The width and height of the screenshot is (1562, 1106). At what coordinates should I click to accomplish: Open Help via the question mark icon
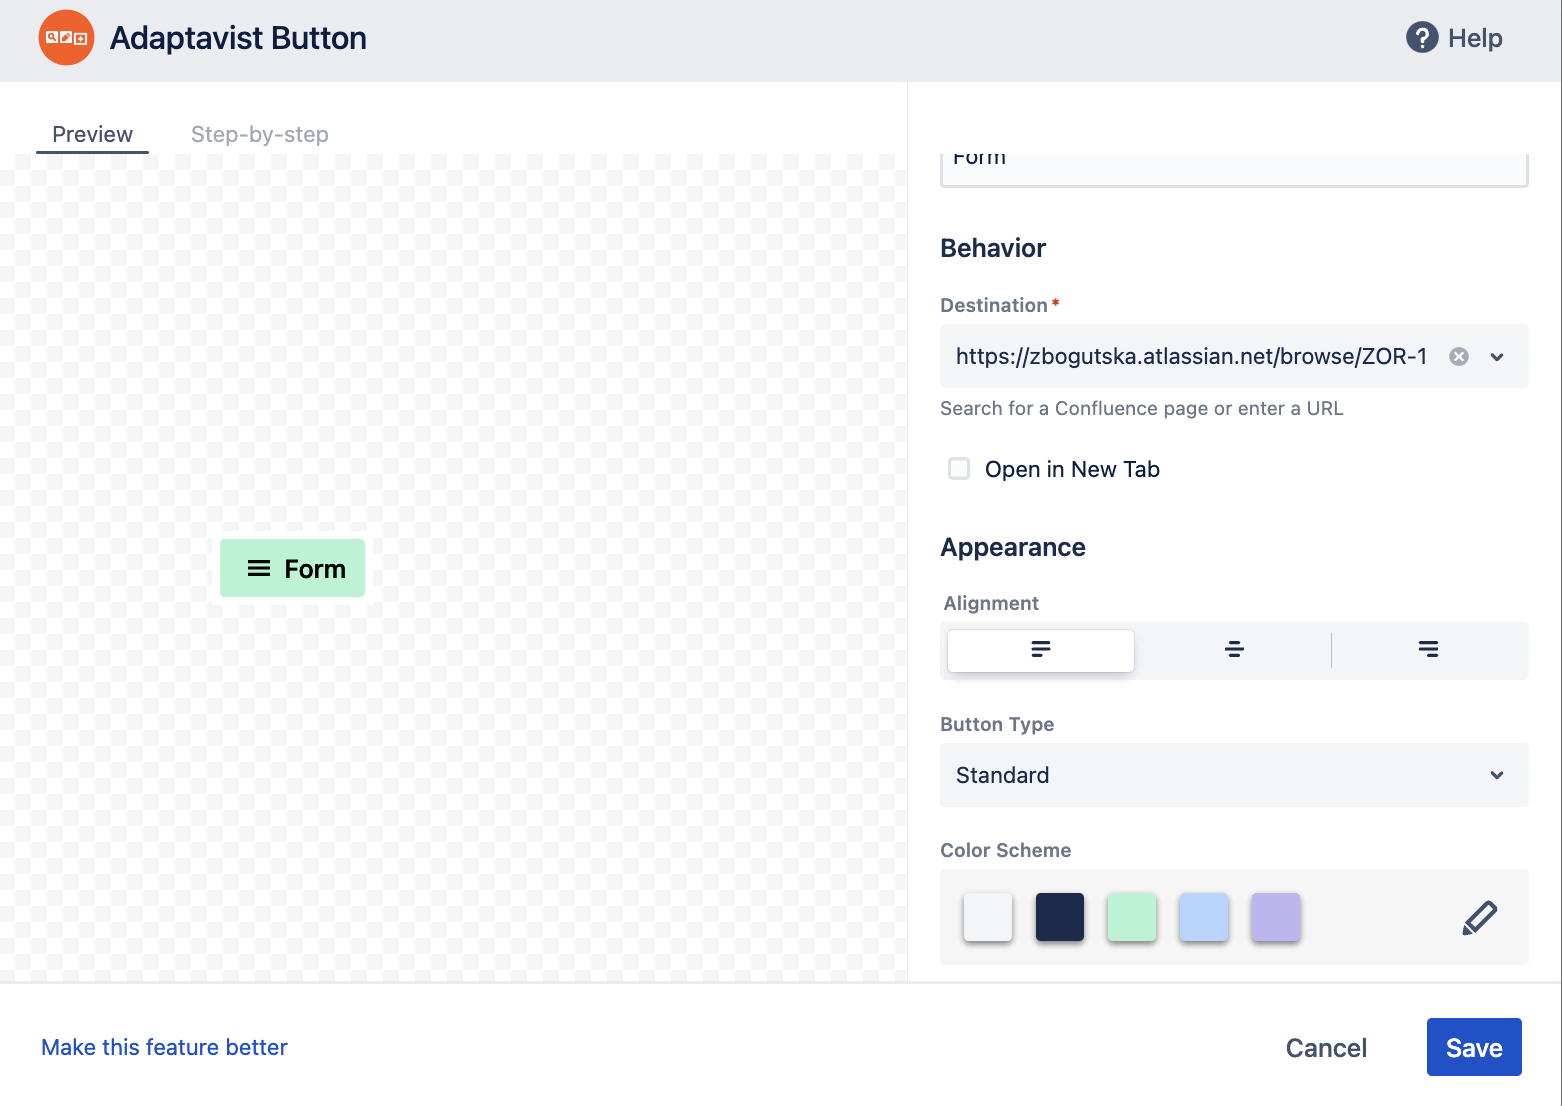(1421, 38)
